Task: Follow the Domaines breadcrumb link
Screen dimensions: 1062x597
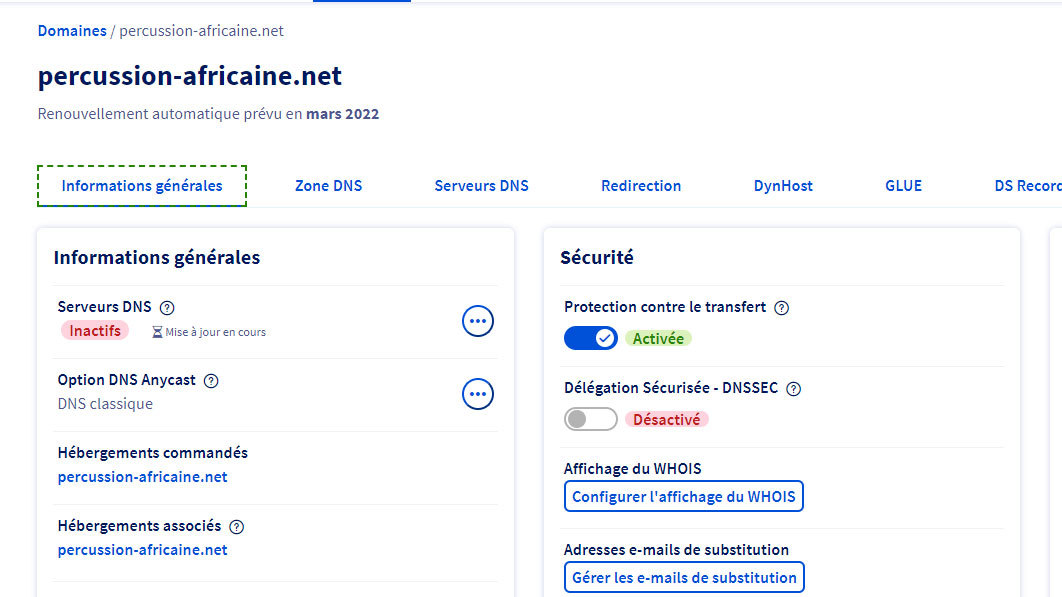Action: tap(72, 31)
